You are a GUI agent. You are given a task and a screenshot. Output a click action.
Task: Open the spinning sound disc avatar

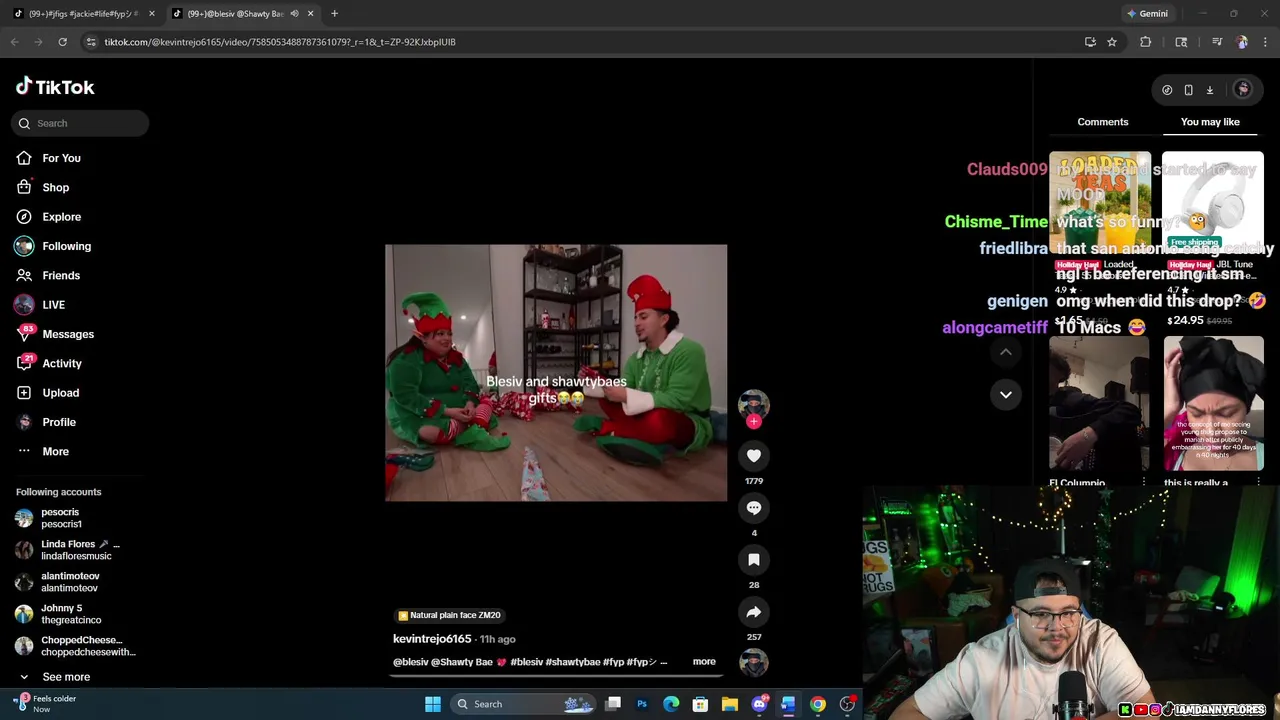754,662
